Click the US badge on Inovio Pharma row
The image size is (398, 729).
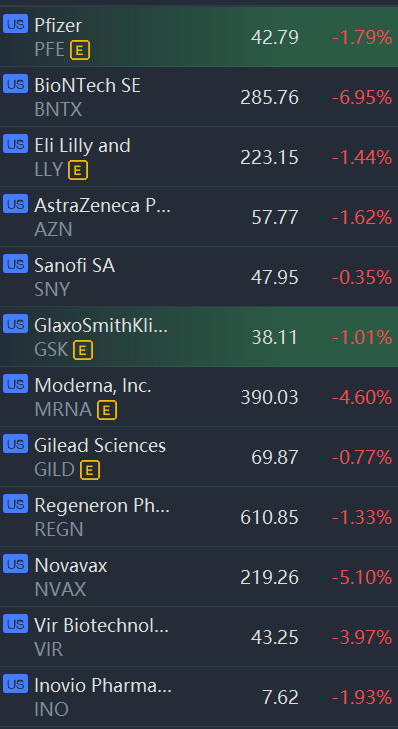point(15,683)
